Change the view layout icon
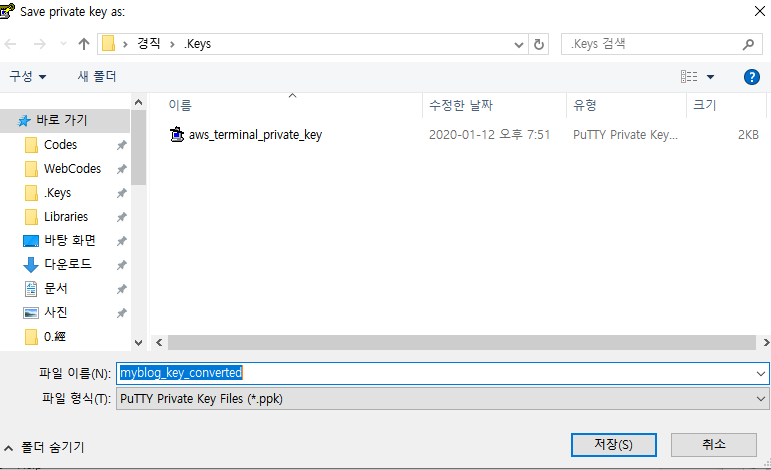This screenshot has height=470, width=771. click(689, 76)
